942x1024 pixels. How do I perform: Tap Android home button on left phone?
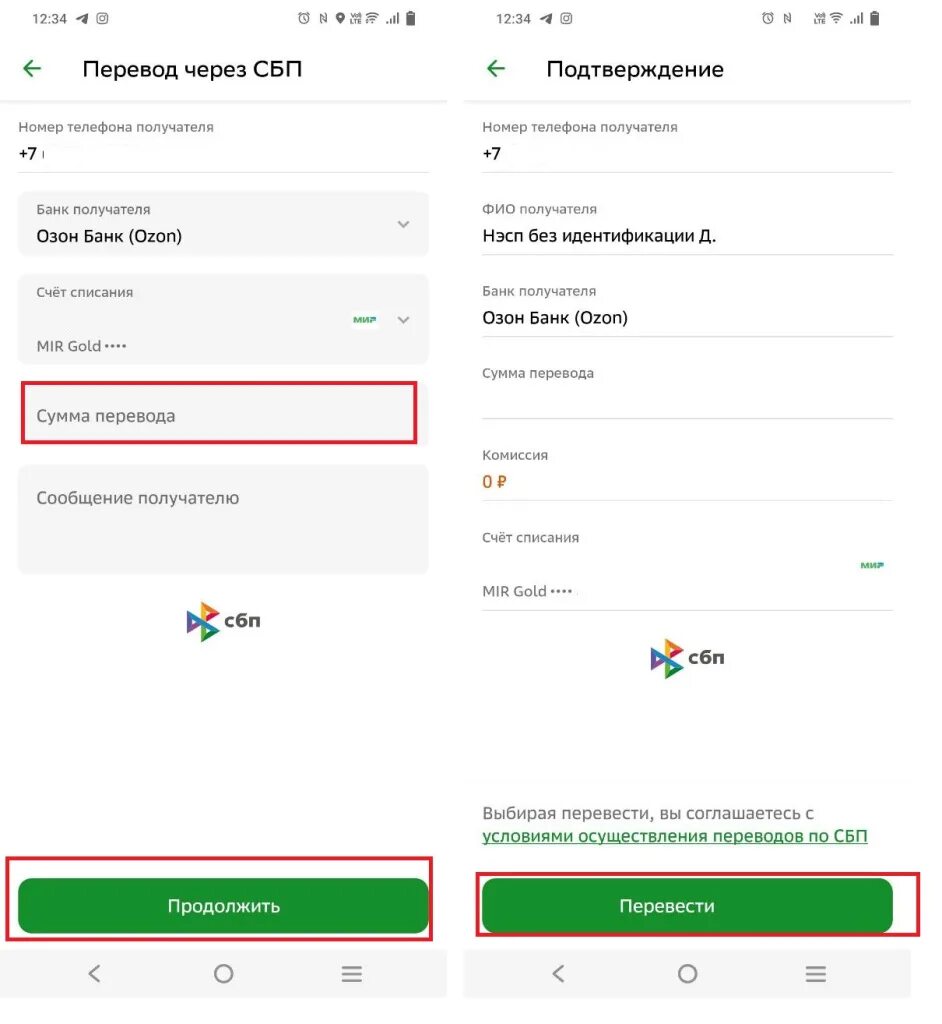click(x=223, y=974)
